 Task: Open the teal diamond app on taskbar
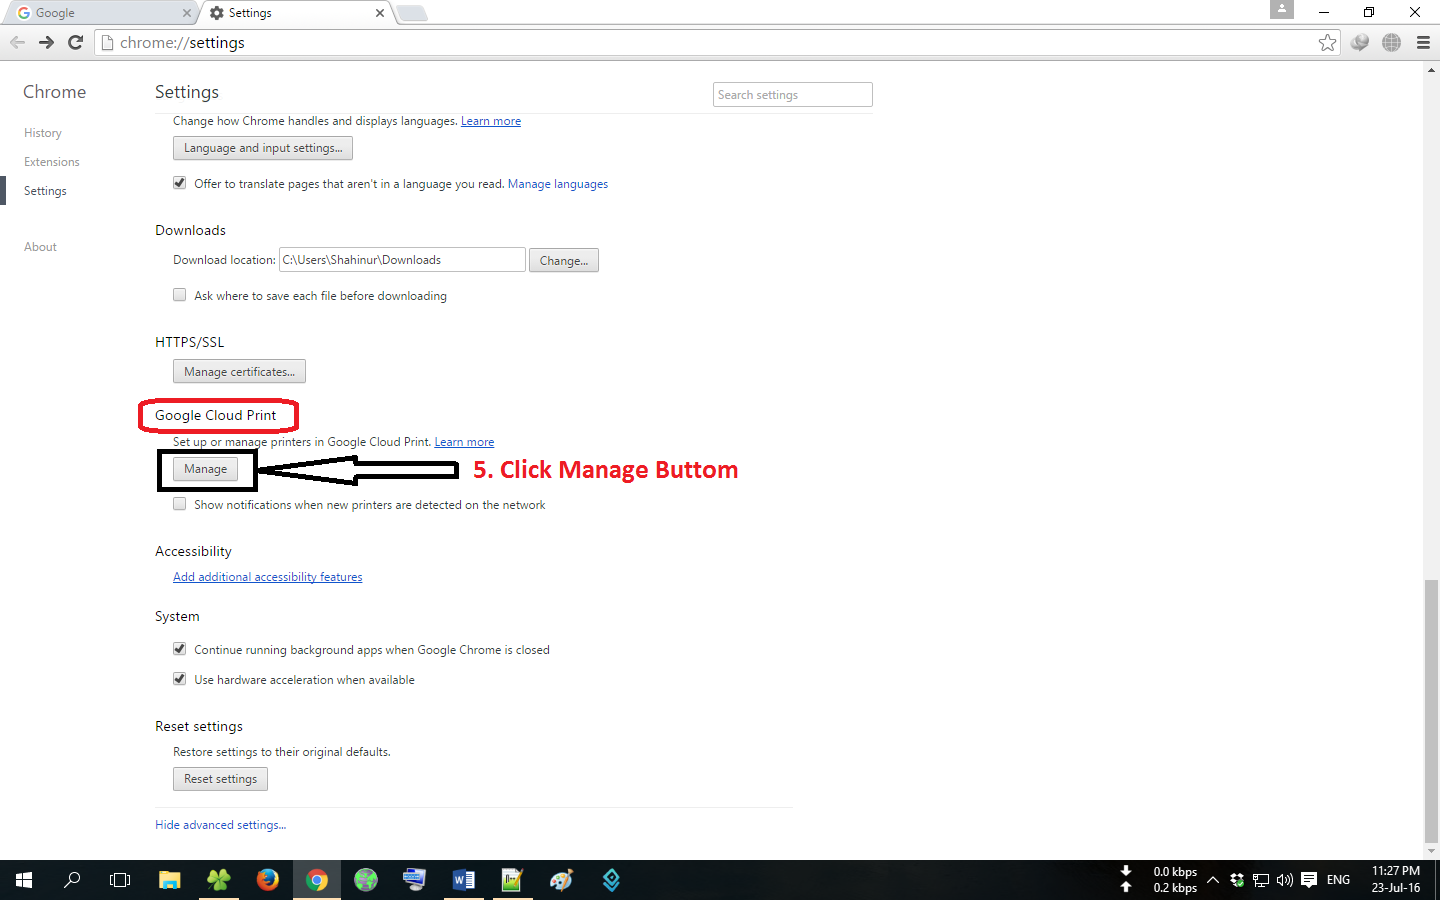(611, 880)
